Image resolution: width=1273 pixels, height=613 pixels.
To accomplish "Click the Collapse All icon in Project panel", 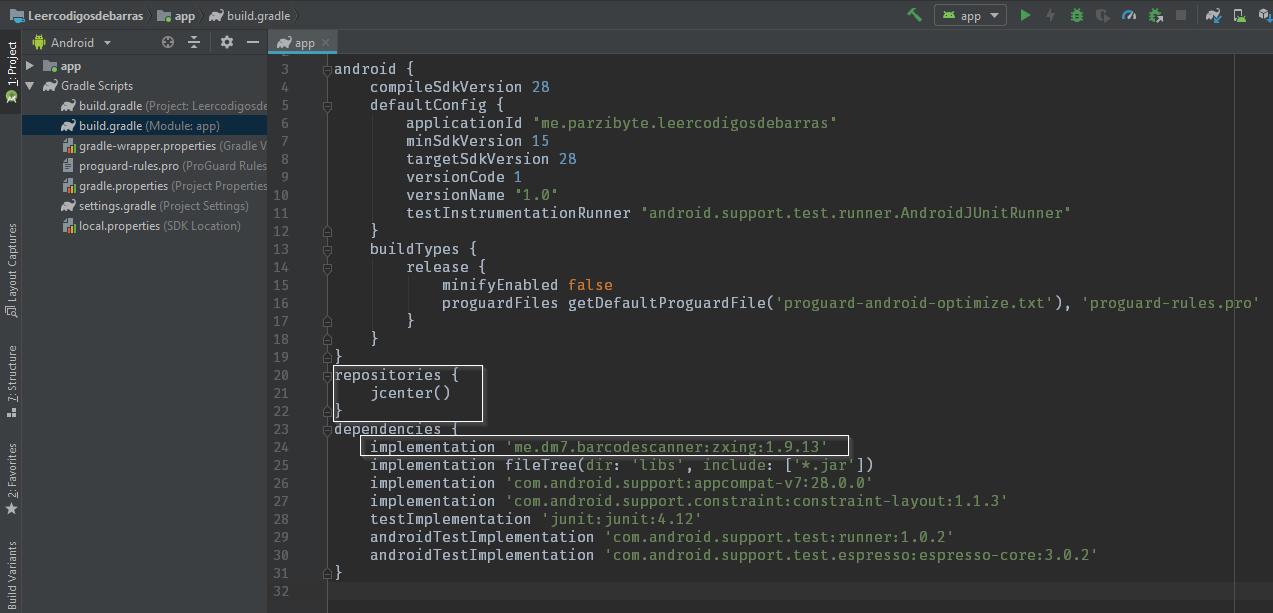I will coord(194,42).
